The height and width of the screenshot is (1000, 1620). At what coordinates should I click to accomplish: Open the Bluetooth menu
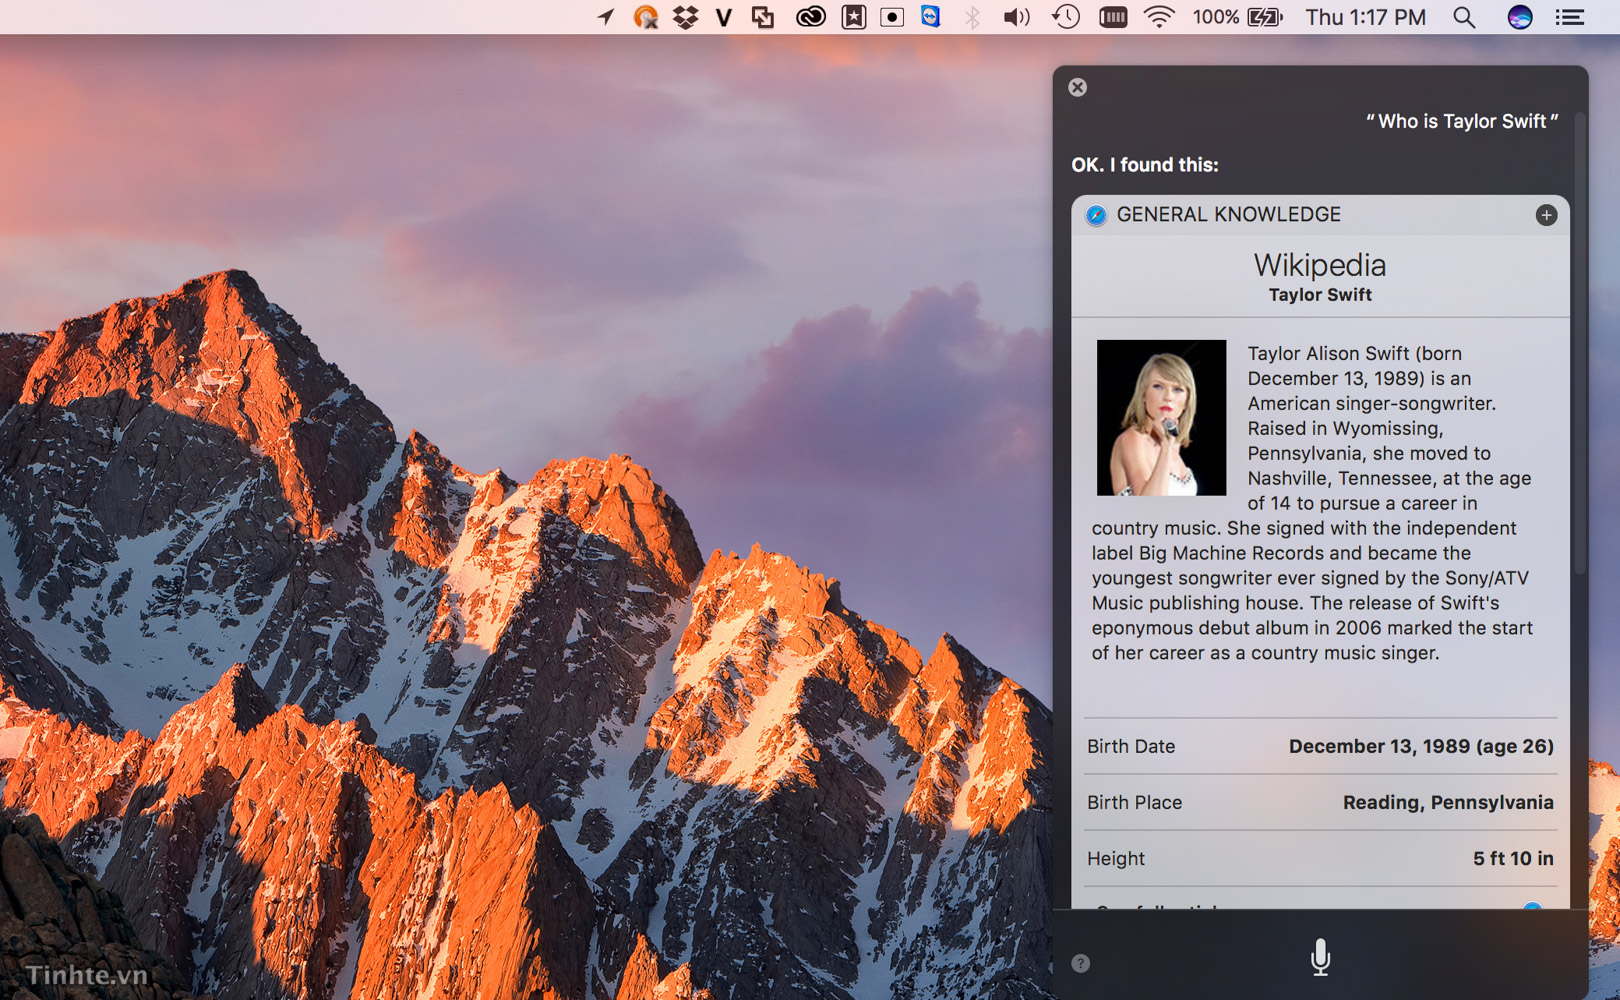tap(972, 17)
